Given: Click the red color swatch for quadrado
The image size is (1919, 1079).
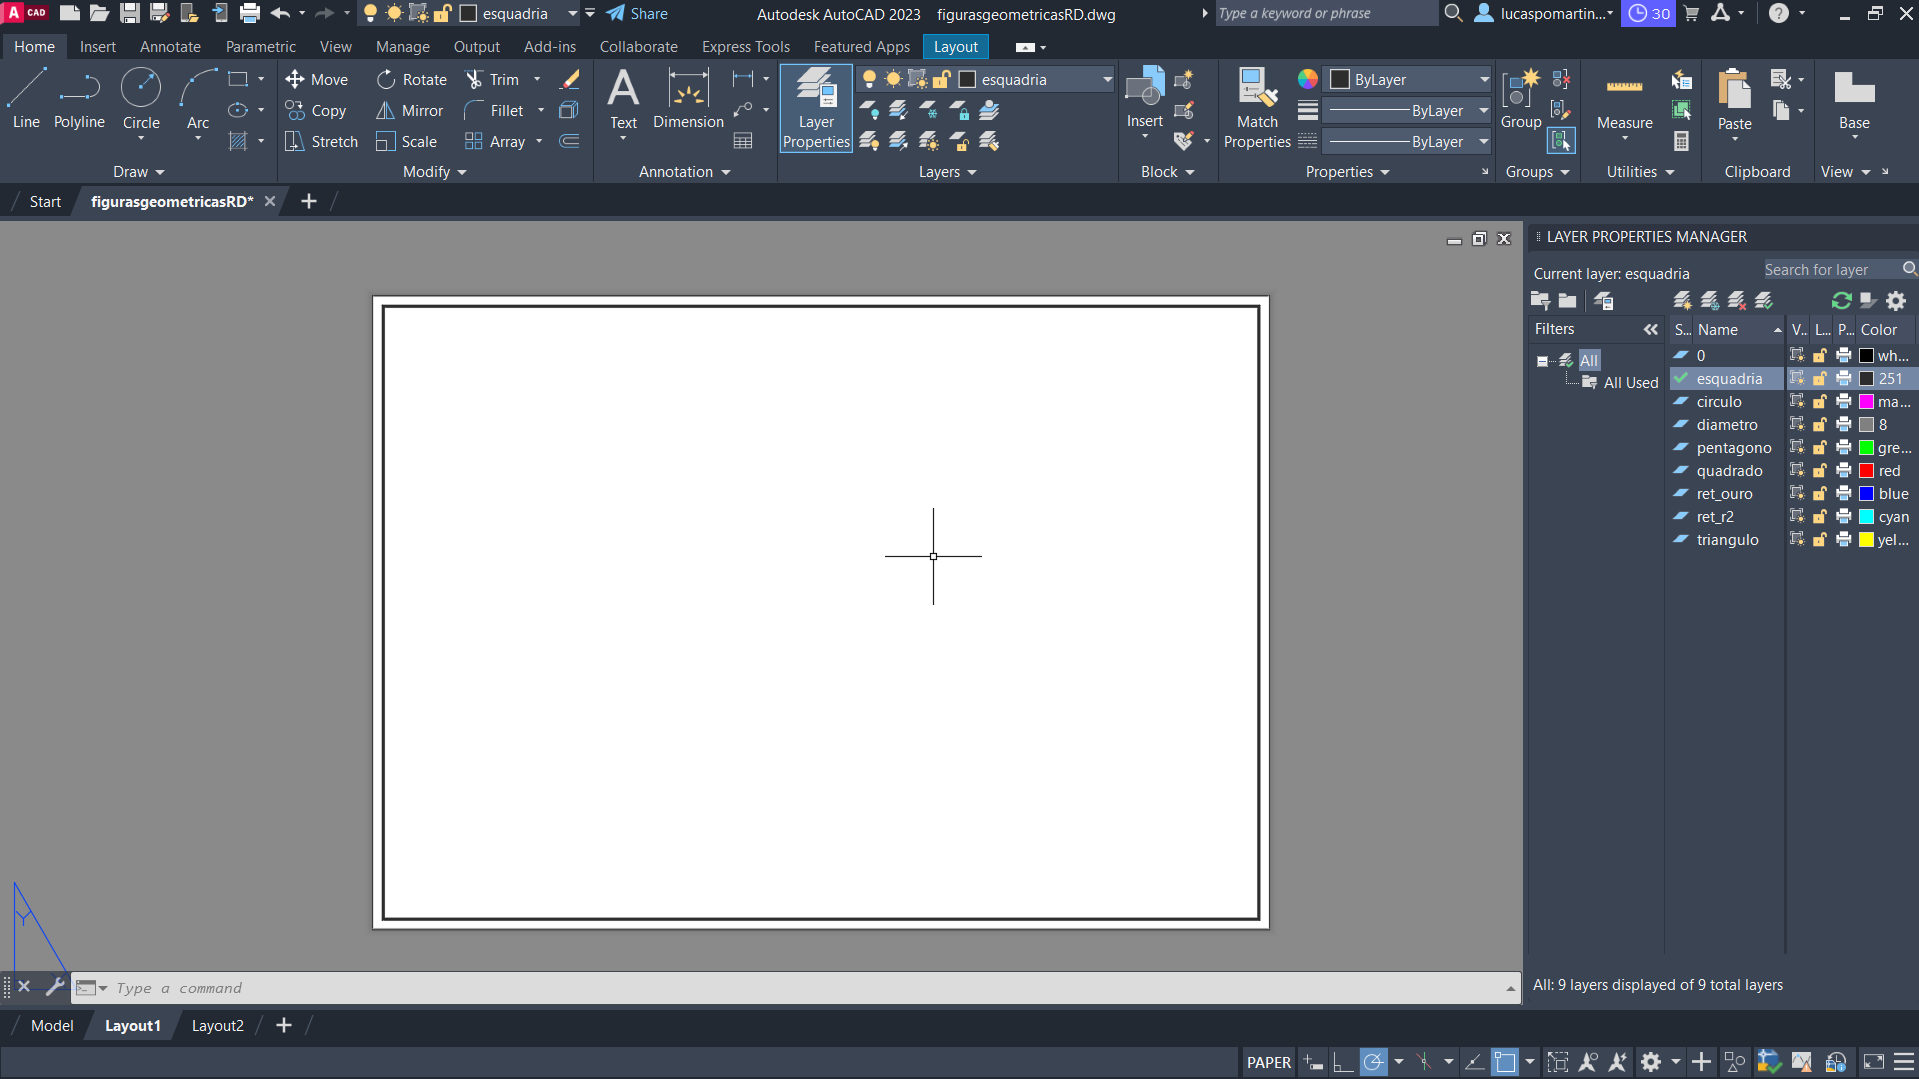Looking at the screenshot, I should point(1866,471).
